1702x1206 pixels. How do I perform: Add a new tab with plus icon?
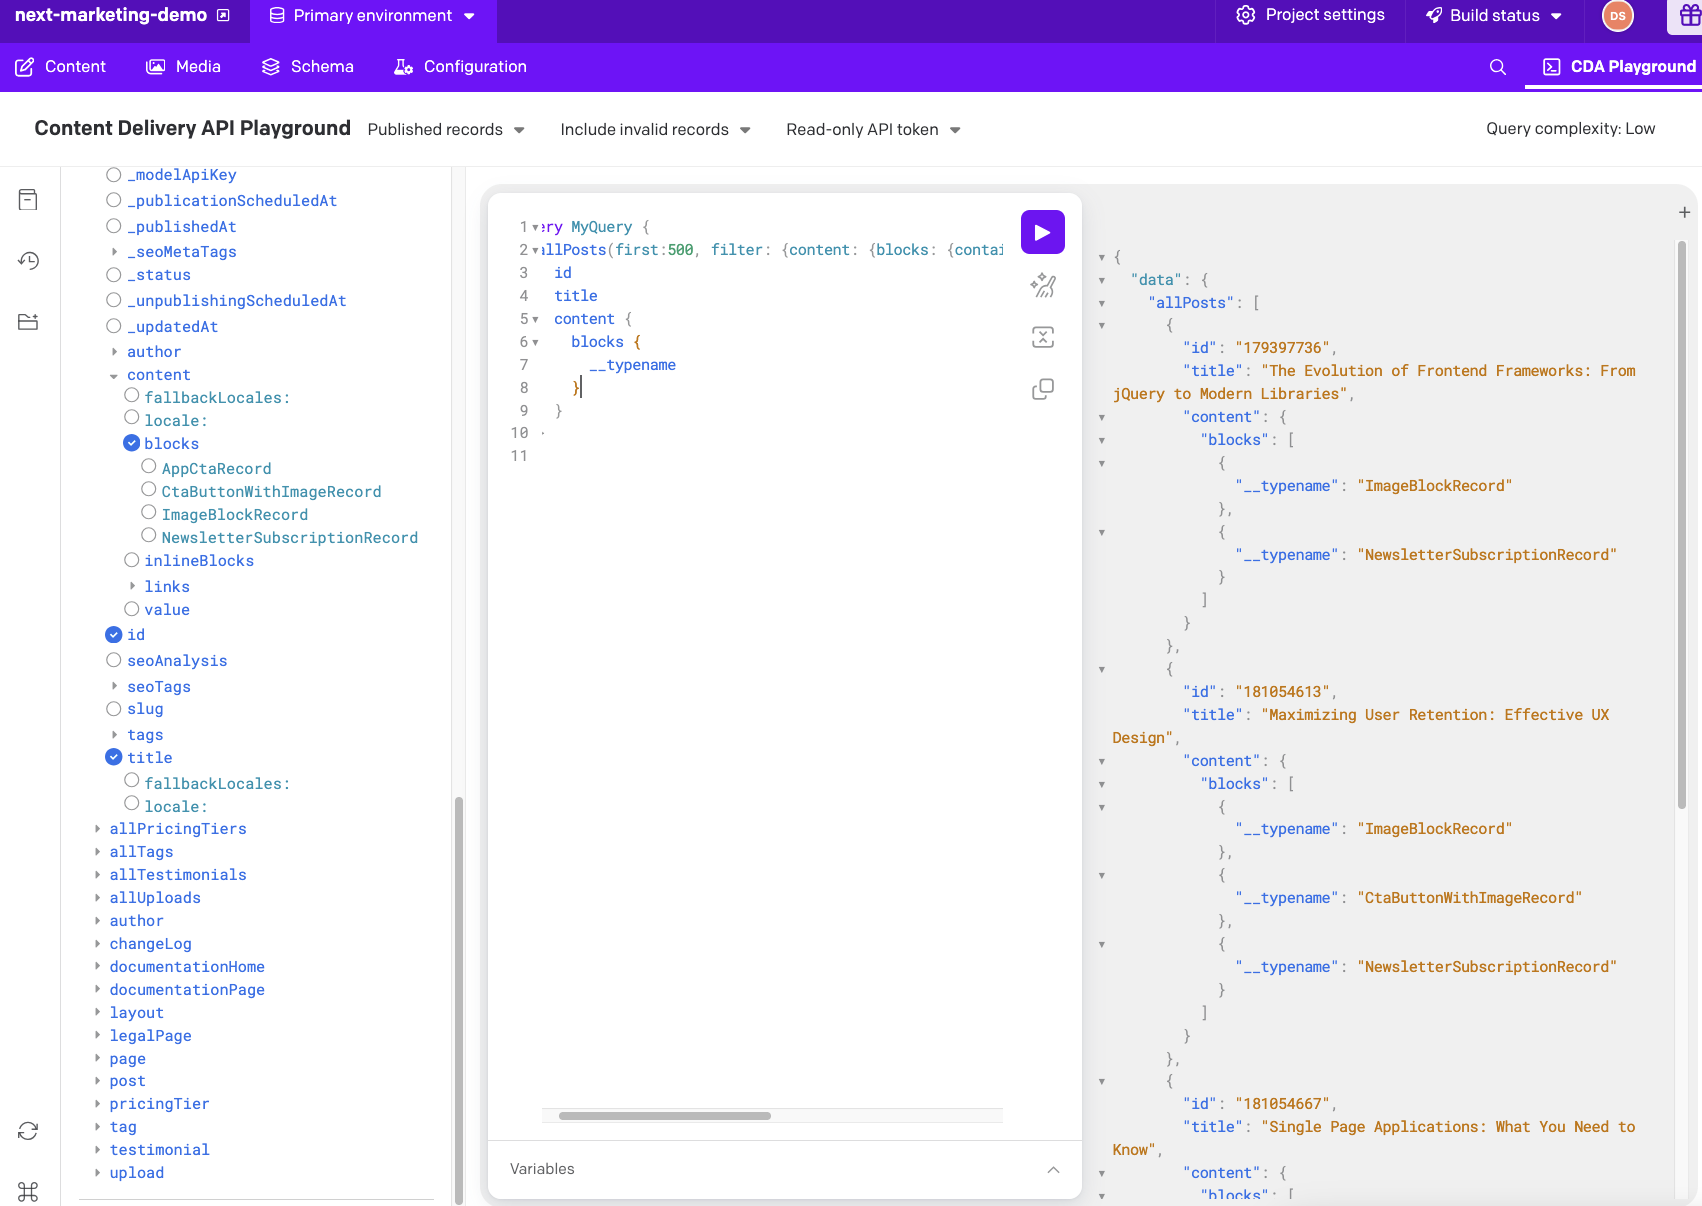point(1684,212)
